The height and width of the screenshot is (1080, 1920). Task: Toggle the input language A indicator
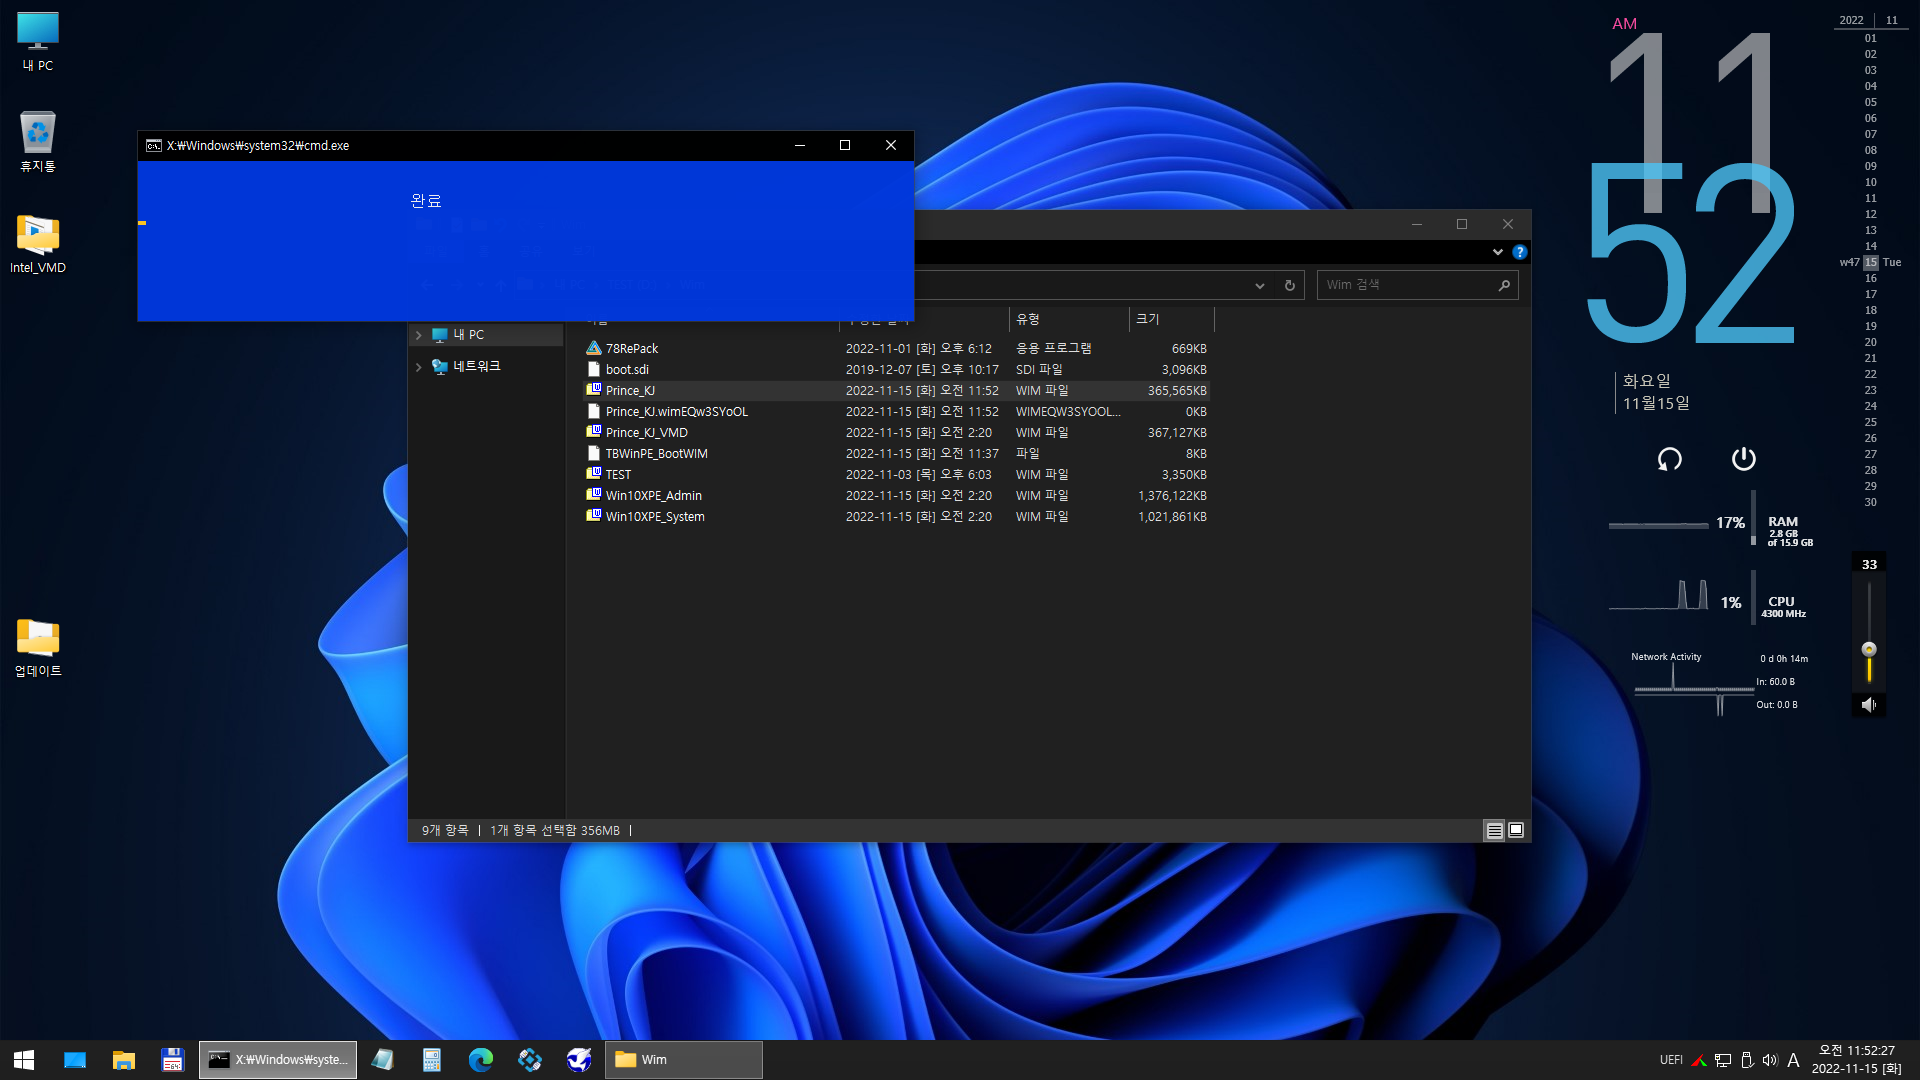click(1793, 1060)
